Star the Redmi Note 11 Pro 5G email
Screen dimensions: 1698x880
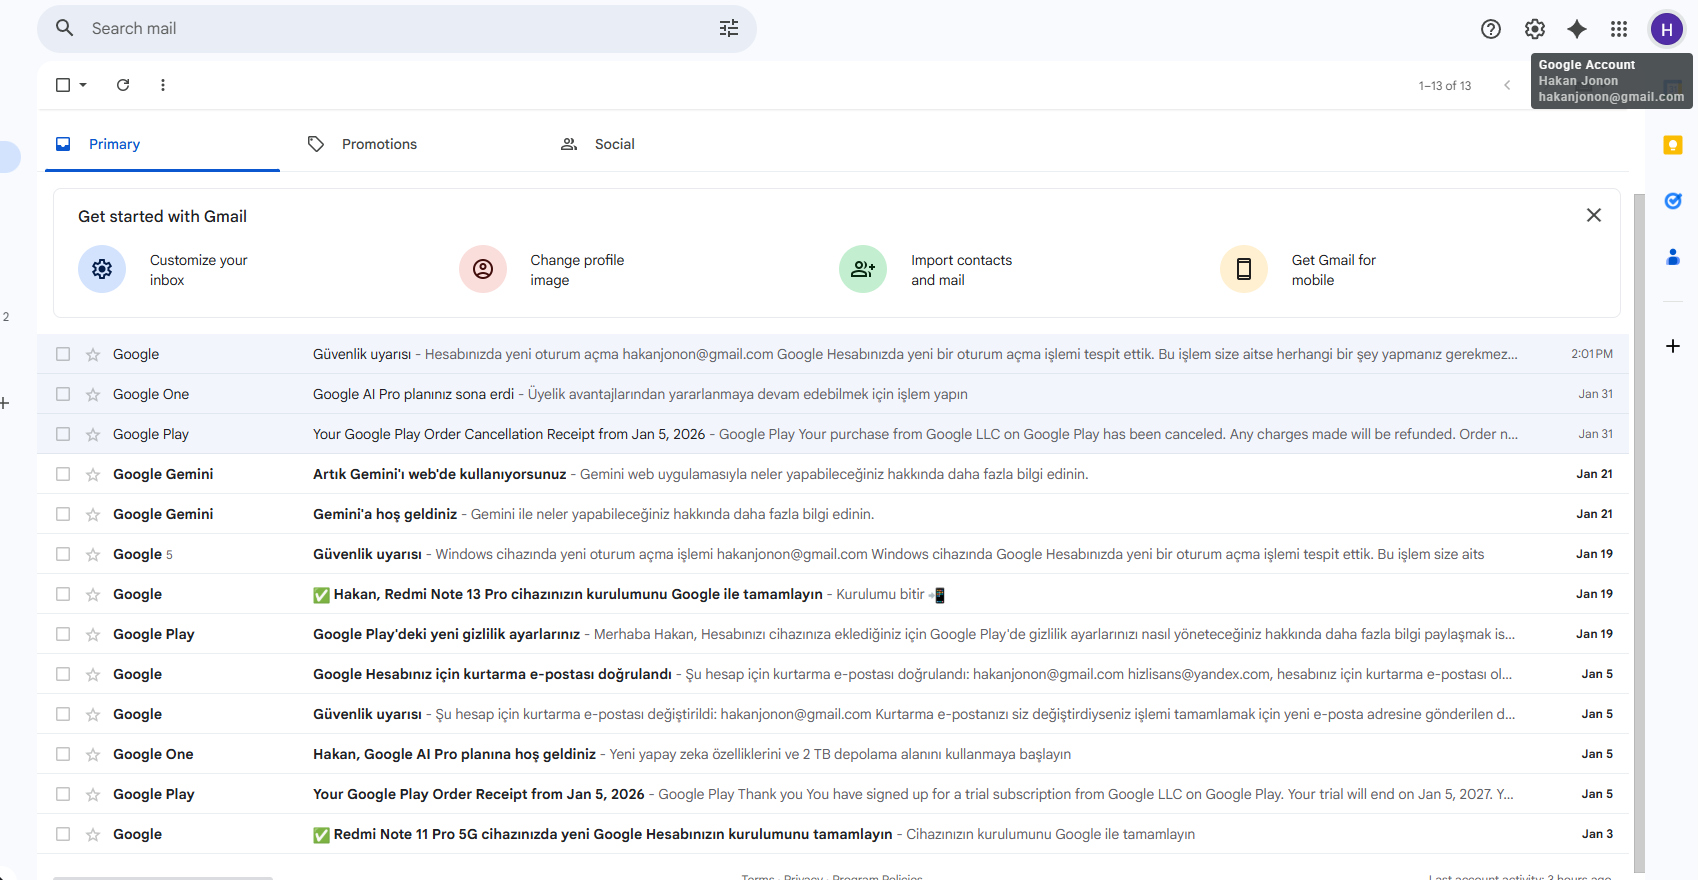[93, 834]
